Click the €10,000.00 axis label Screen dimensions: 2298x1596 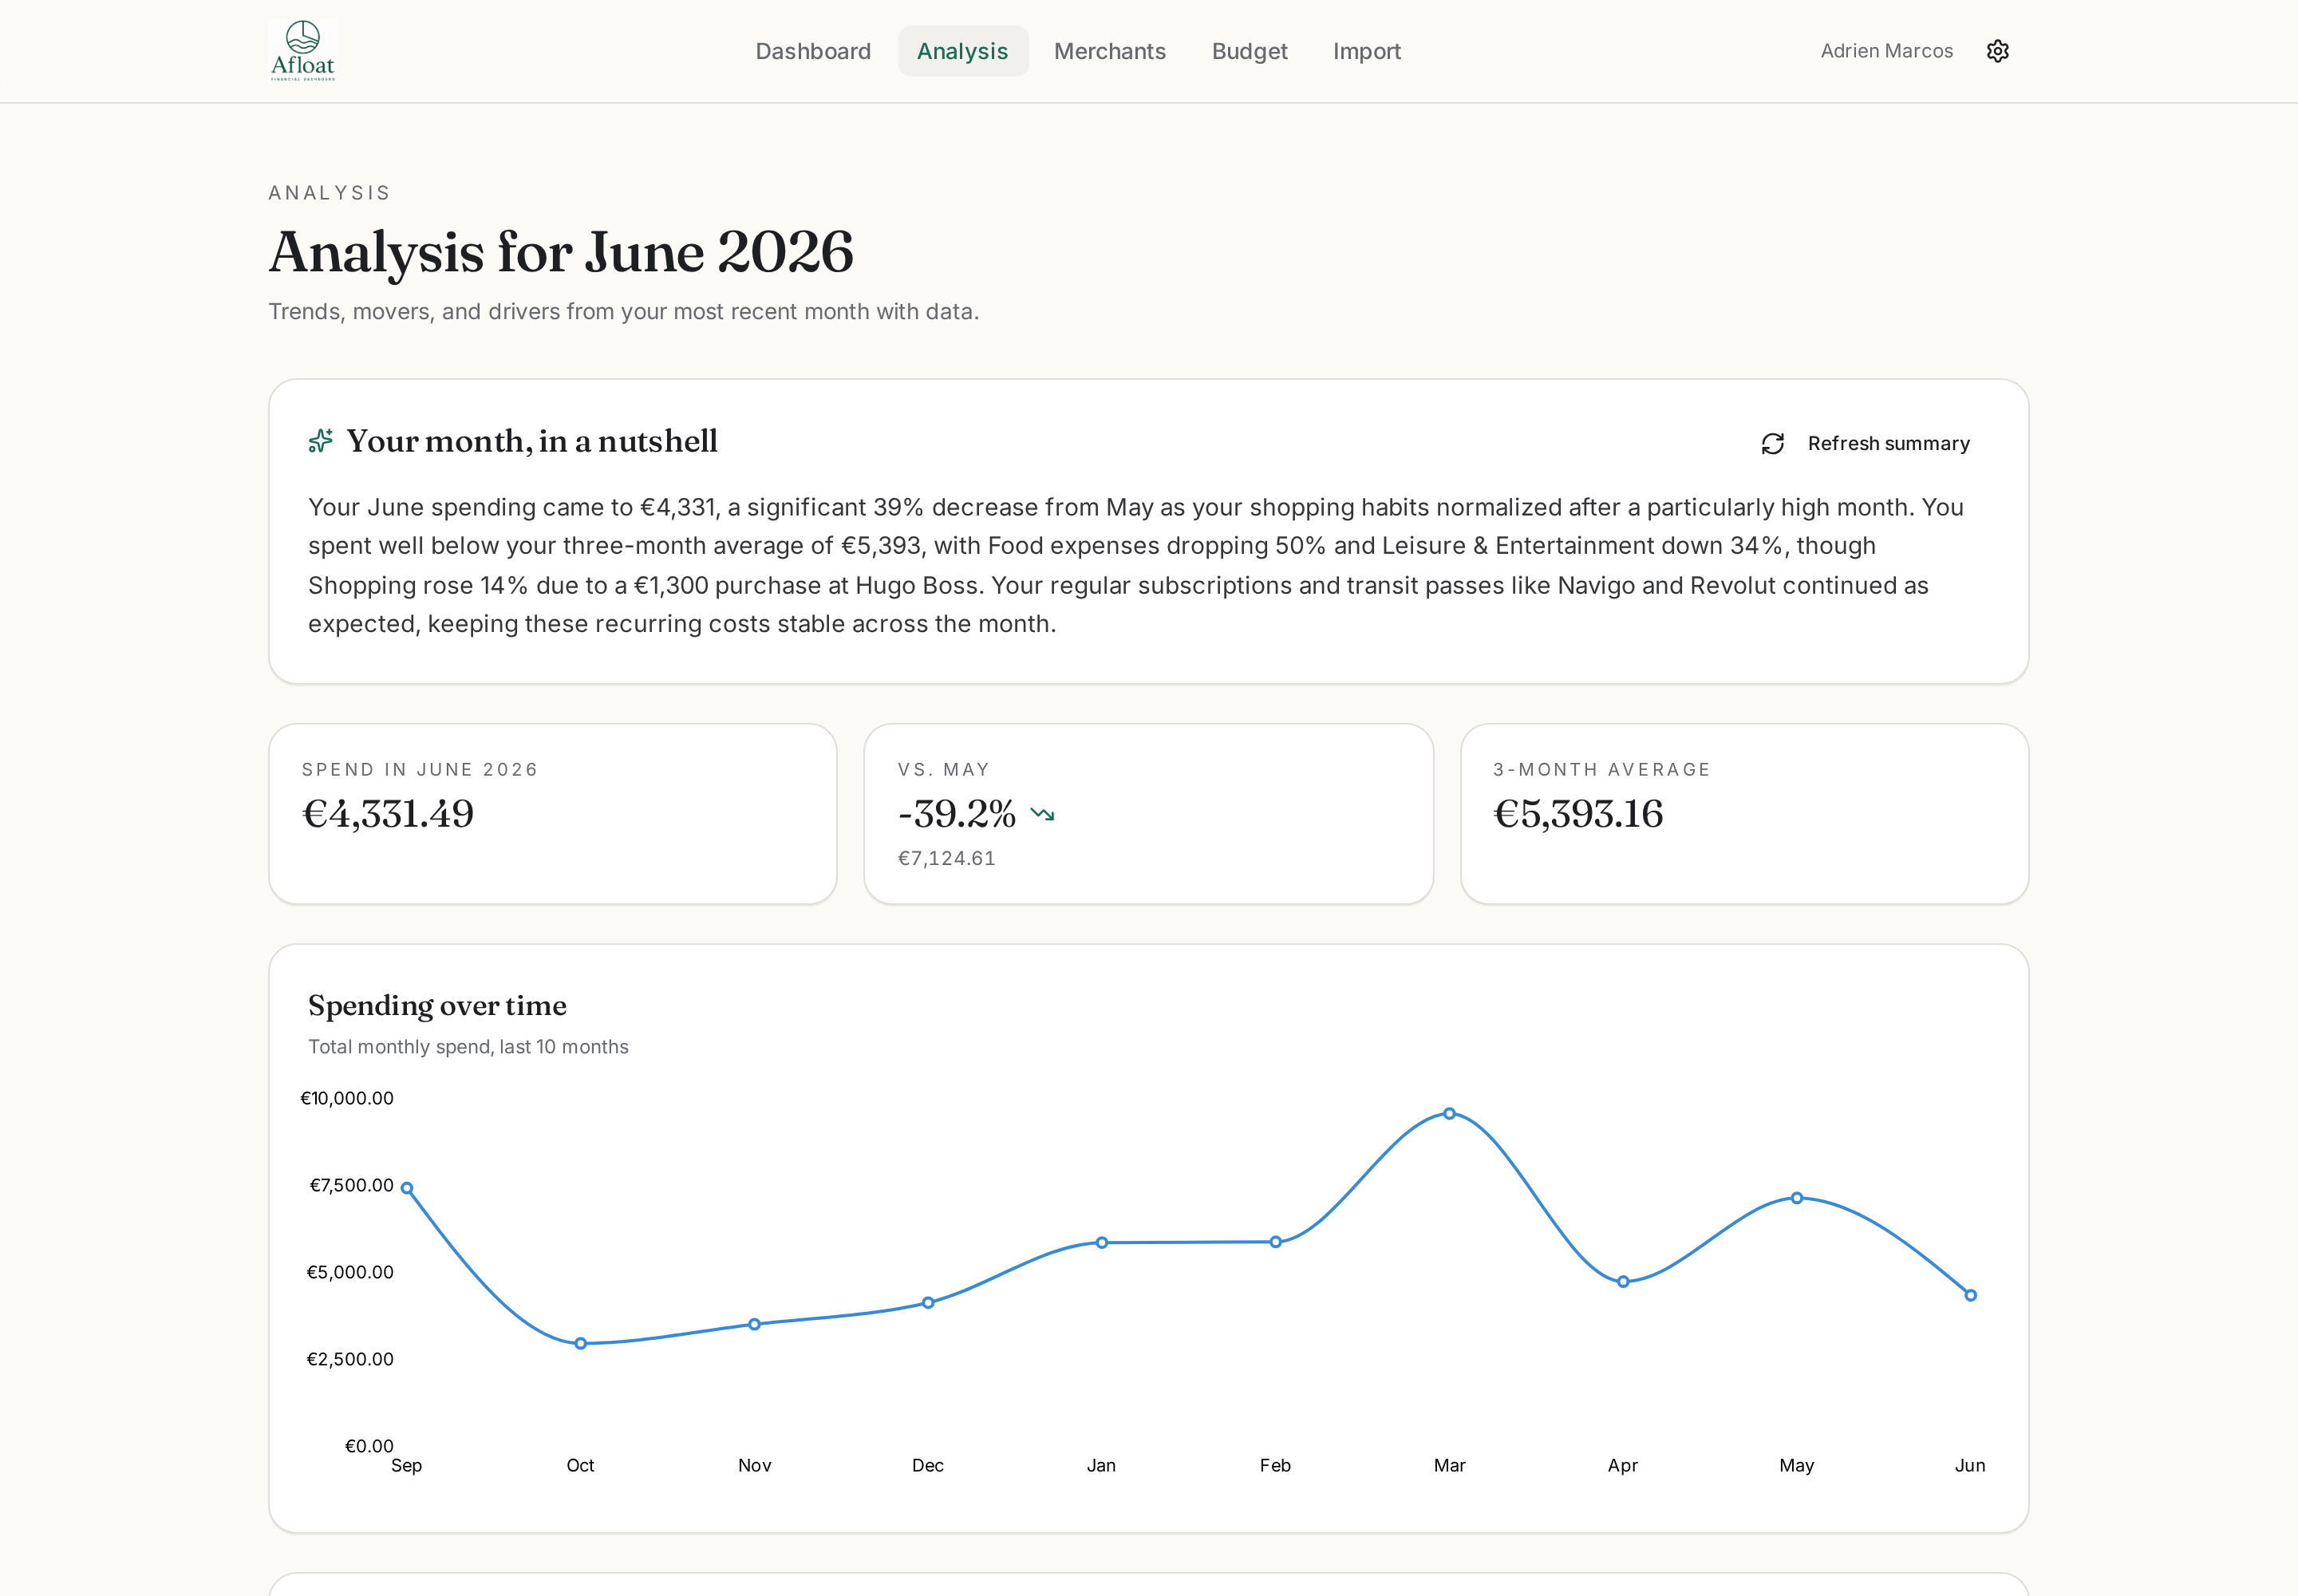tap(347, 1098)
